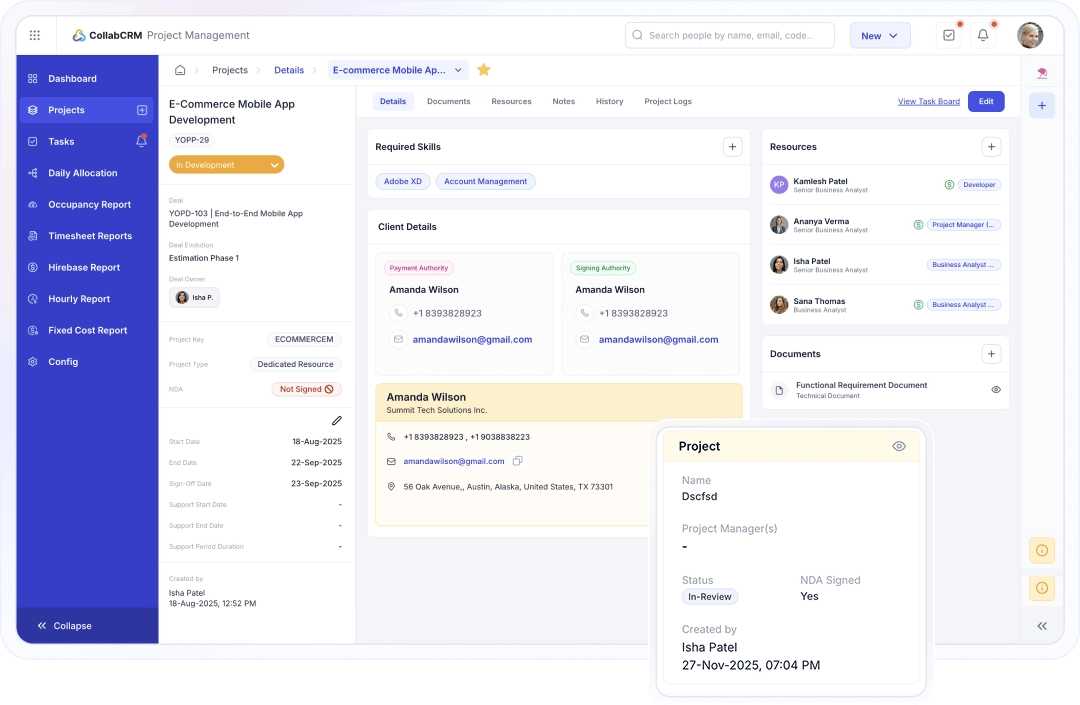Open the Occupancy Report section
The height and width of the screenshot is (705, 1080).
pyautogui.click(x=90, y=204)
